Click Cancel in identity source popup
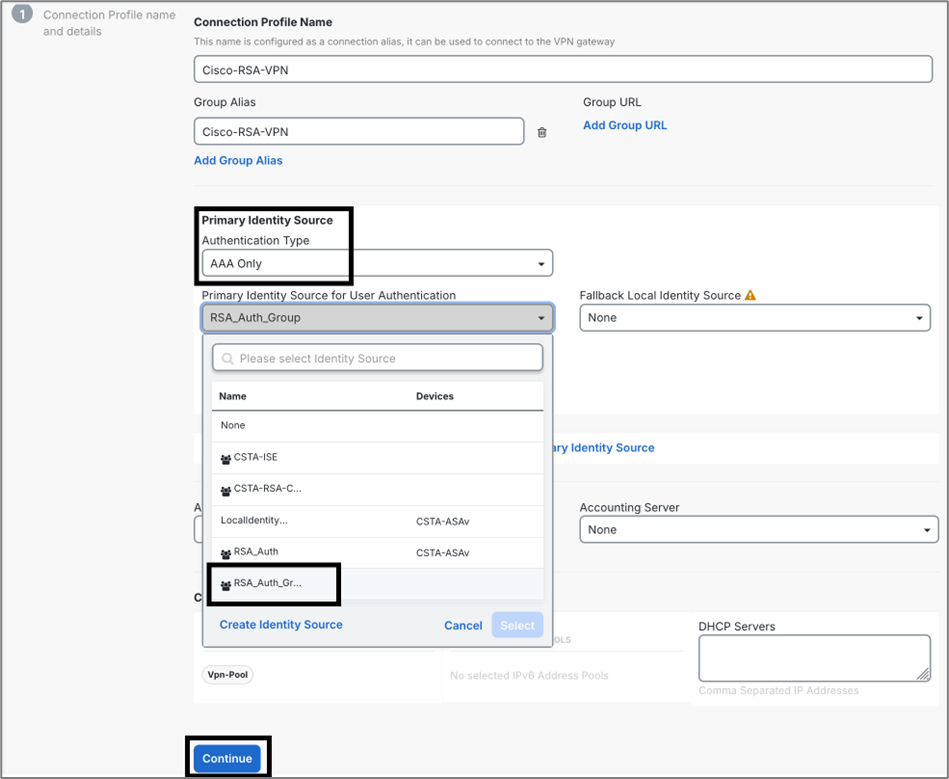Image resolution: width=949 pixels, height=779 pixels. [x=463, y=625]
